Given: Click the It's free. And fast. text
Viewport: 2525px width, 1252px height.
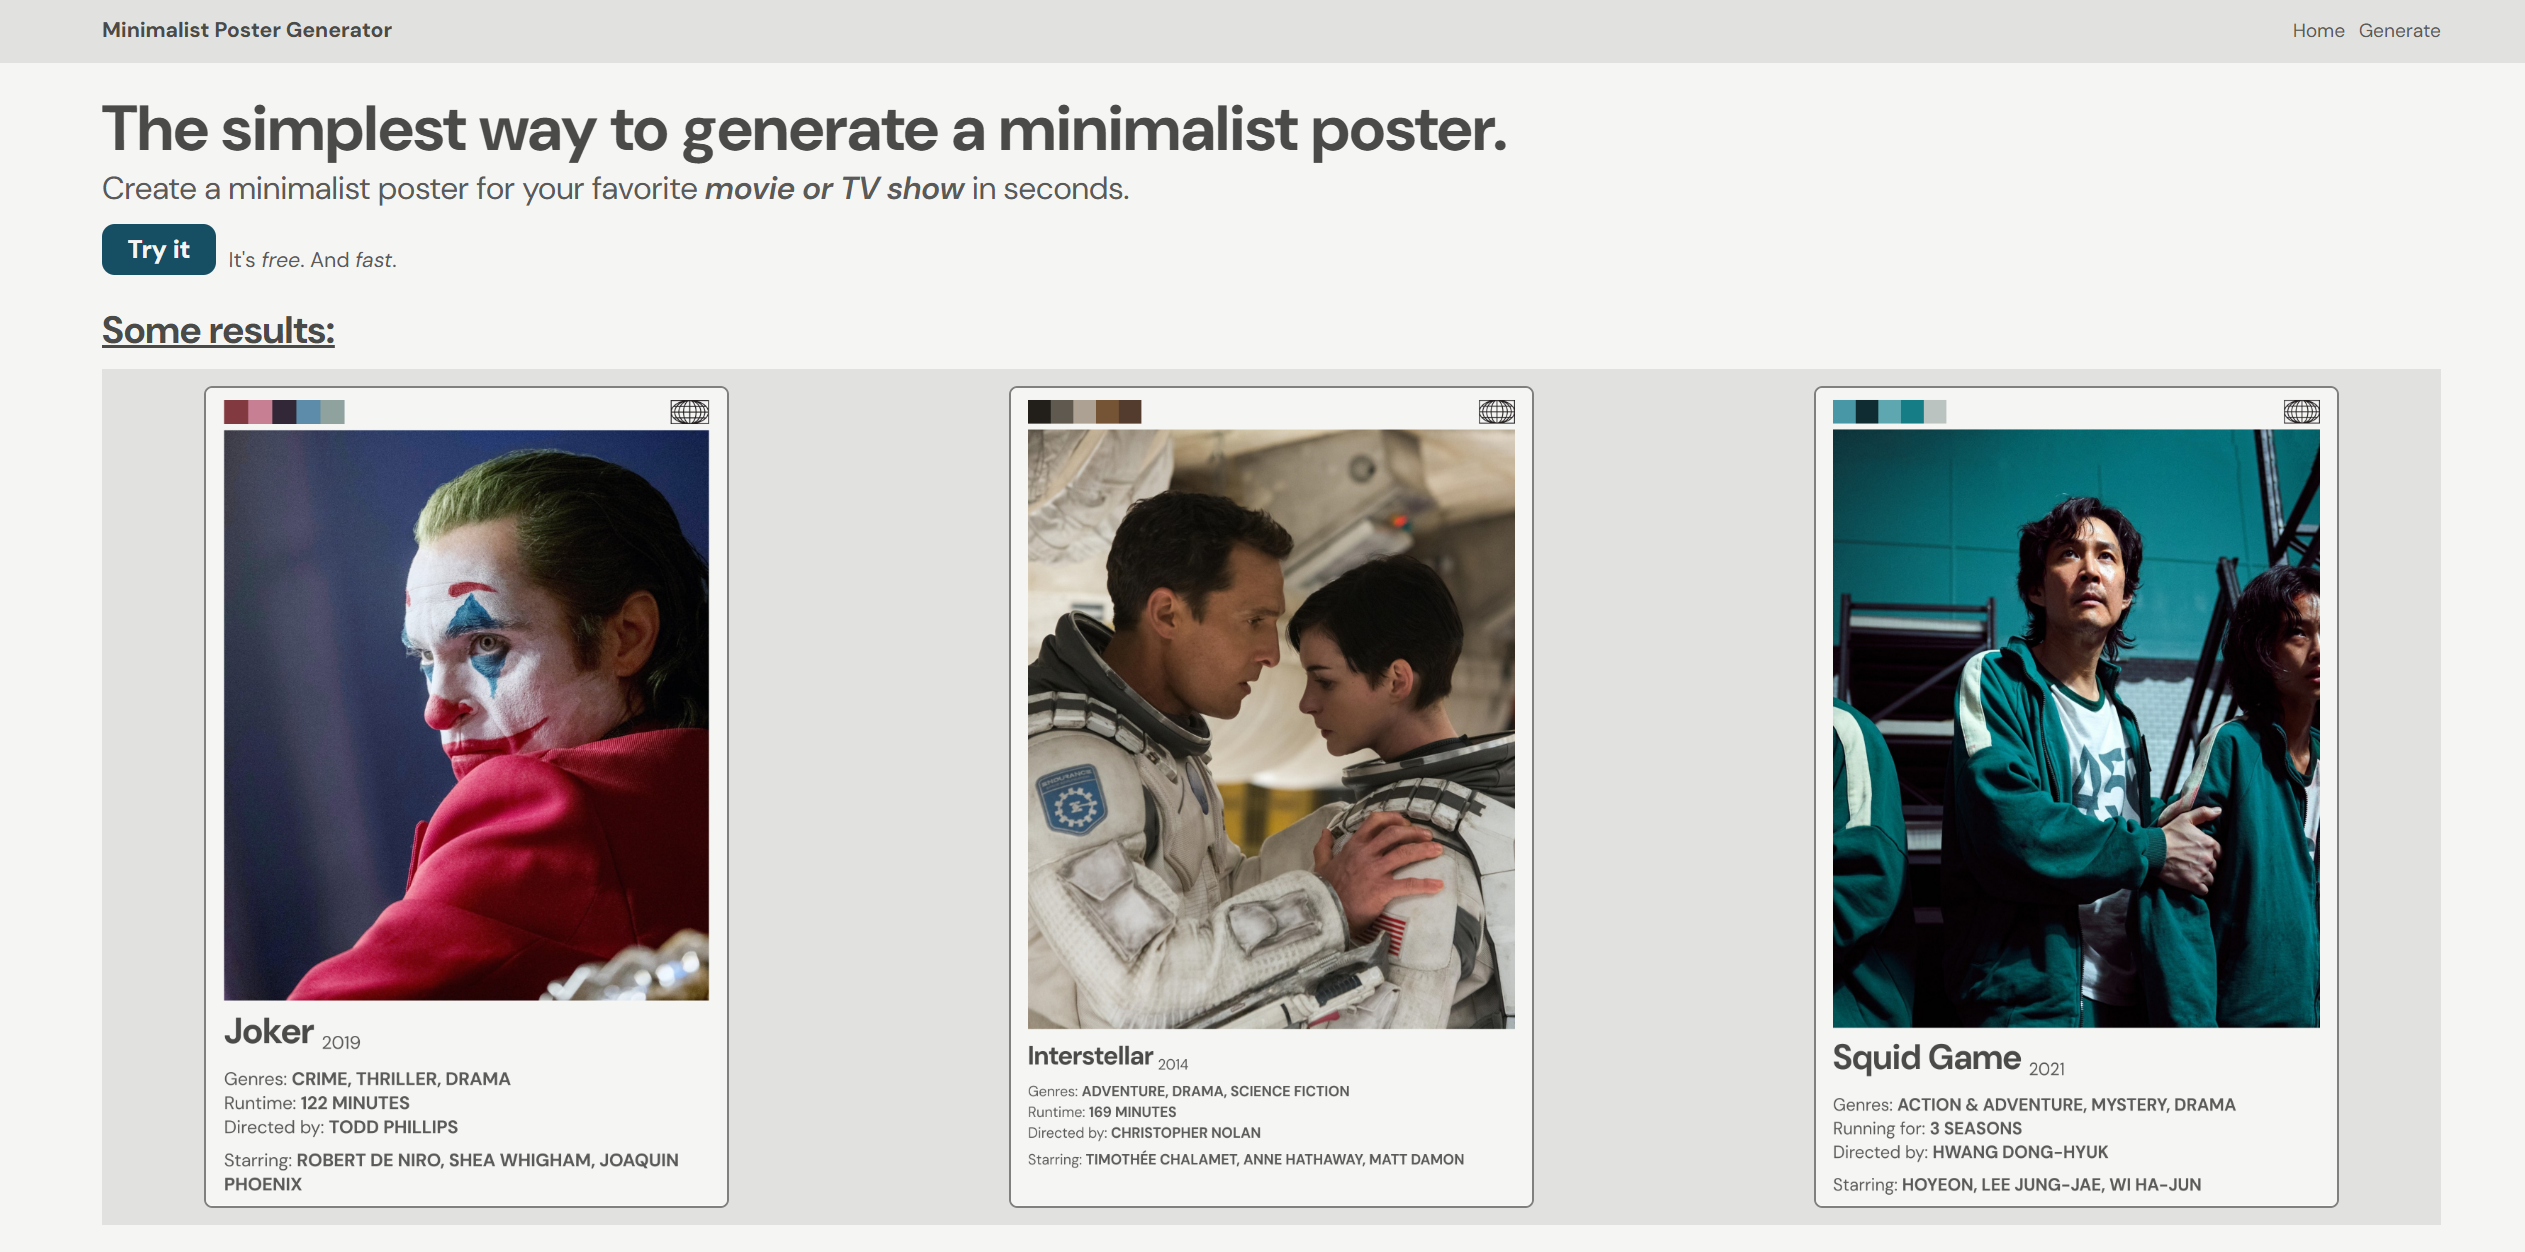Looking at the screenshot, I should (312, 260).
